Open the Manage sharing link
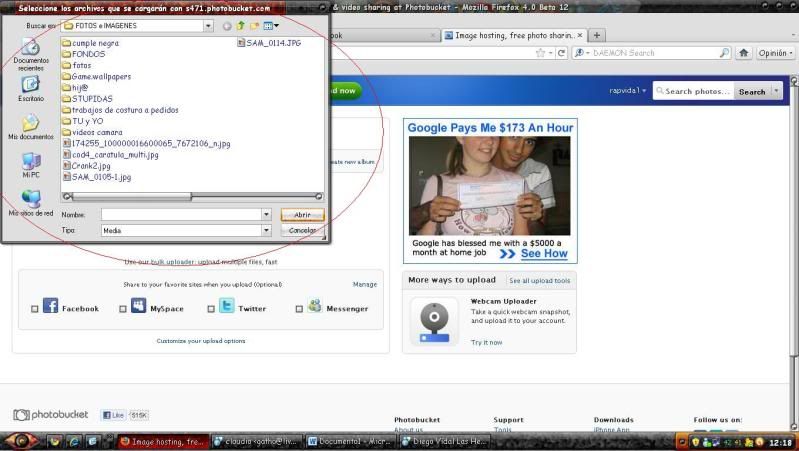Image resolution: width=799 pixels, height=451 pixels. coord(365,284)
